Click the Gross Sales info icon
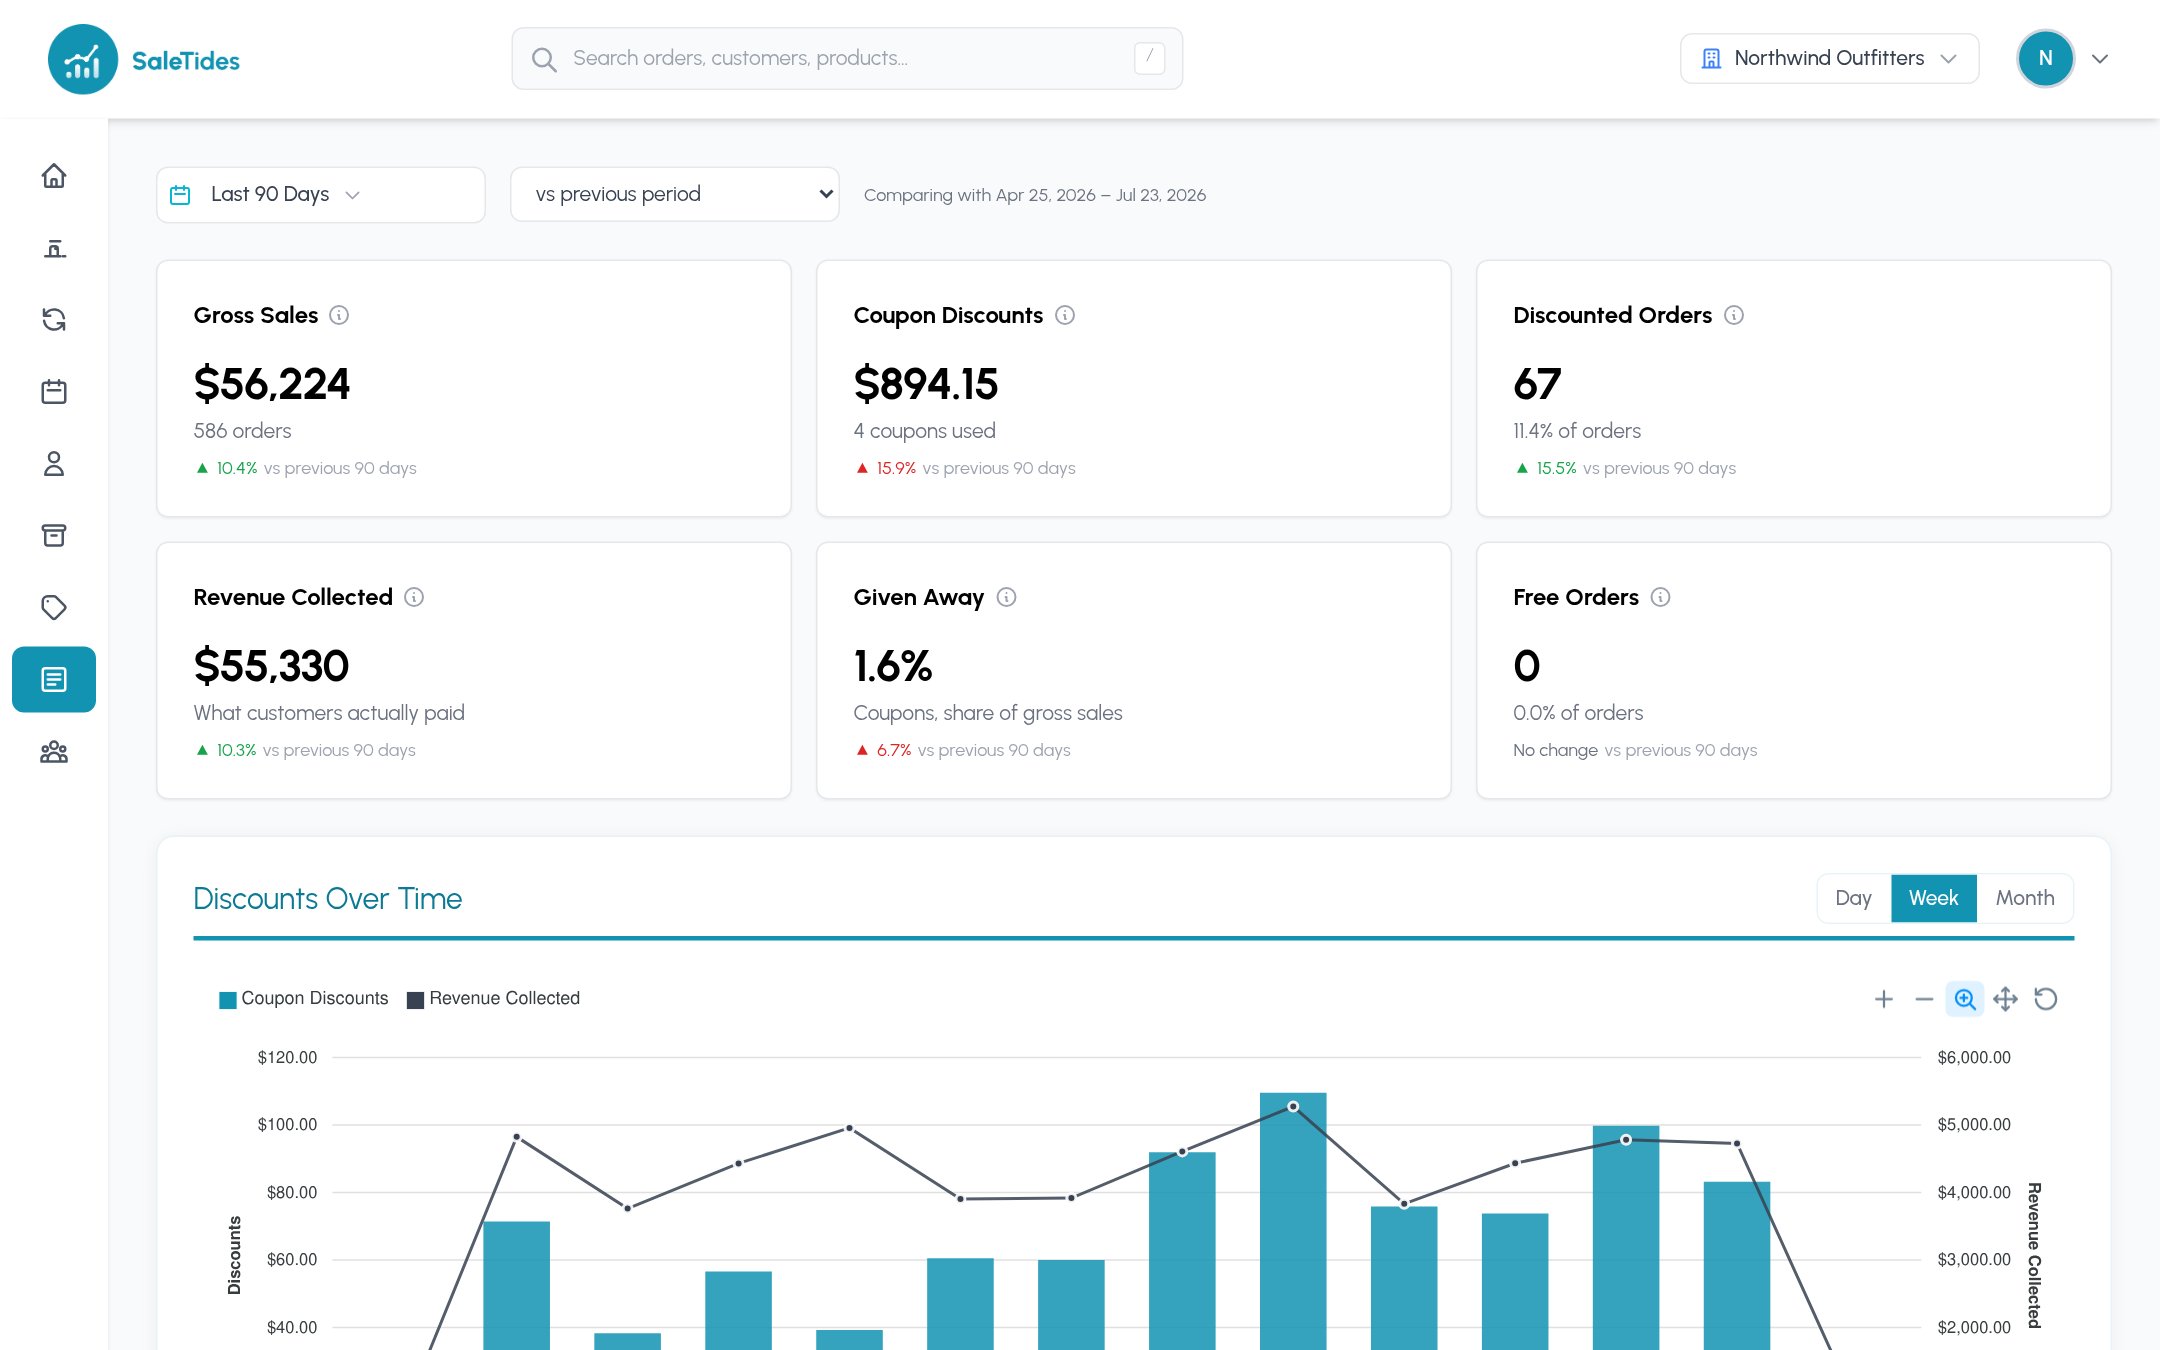The height and width of the screenshot is (1350, 2160). (x=339, y=315)
